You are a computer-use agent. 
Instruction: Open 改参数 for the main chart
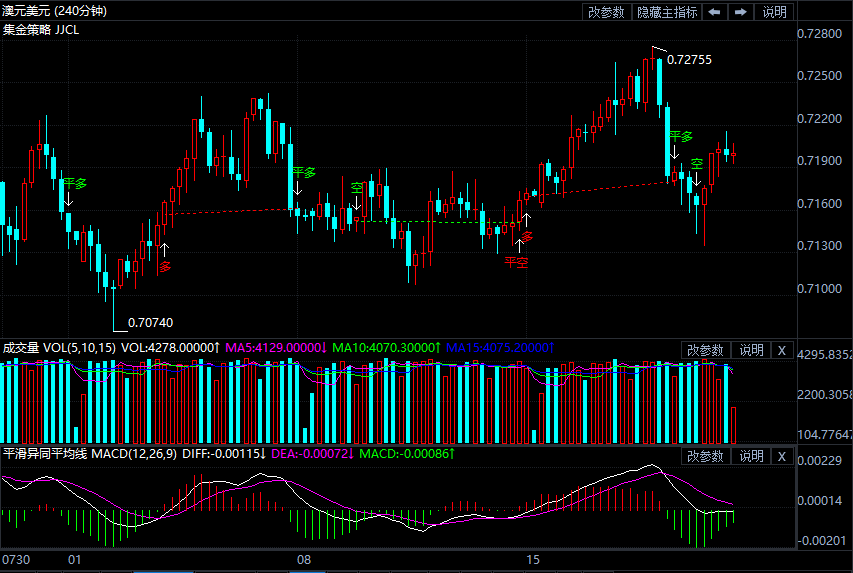(x=606, y=12)
